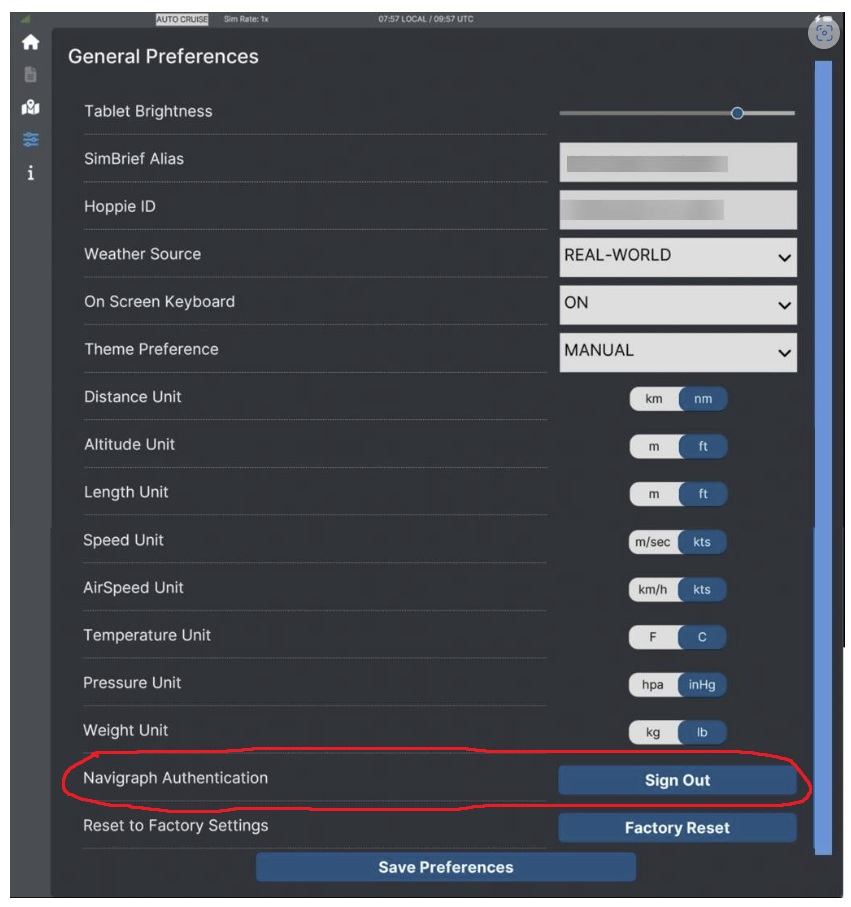The width and height of the screenshot is (851, 907).
Task: Click the Navigraph Sign Out button
Action: coord(677,780)
